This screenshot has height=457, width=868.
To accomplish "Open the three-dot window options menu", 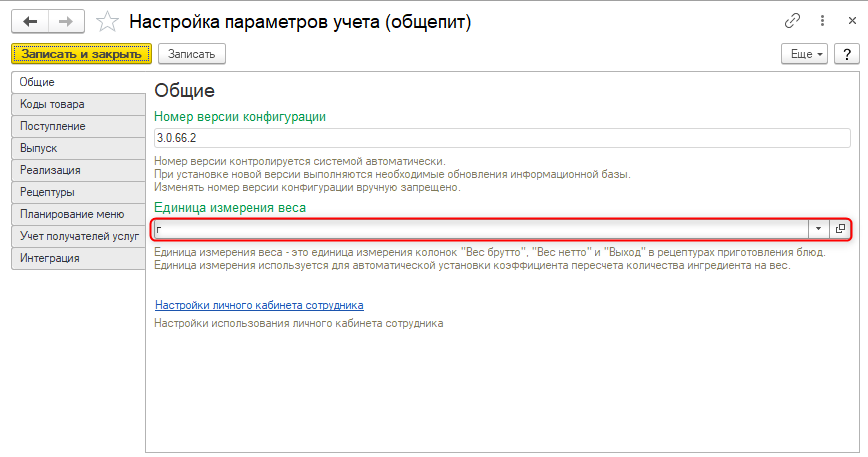I will point(822,21).
